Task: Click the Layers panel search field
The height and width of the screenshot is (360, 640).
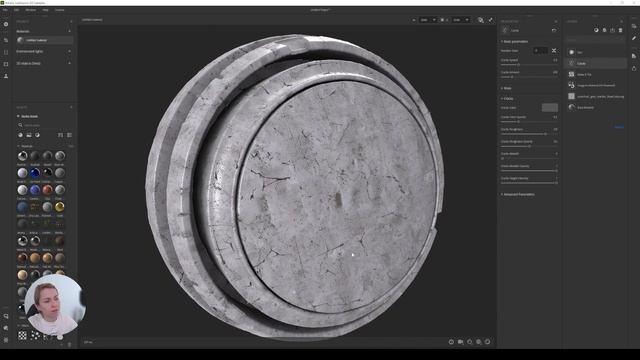Action: (595, 40)
